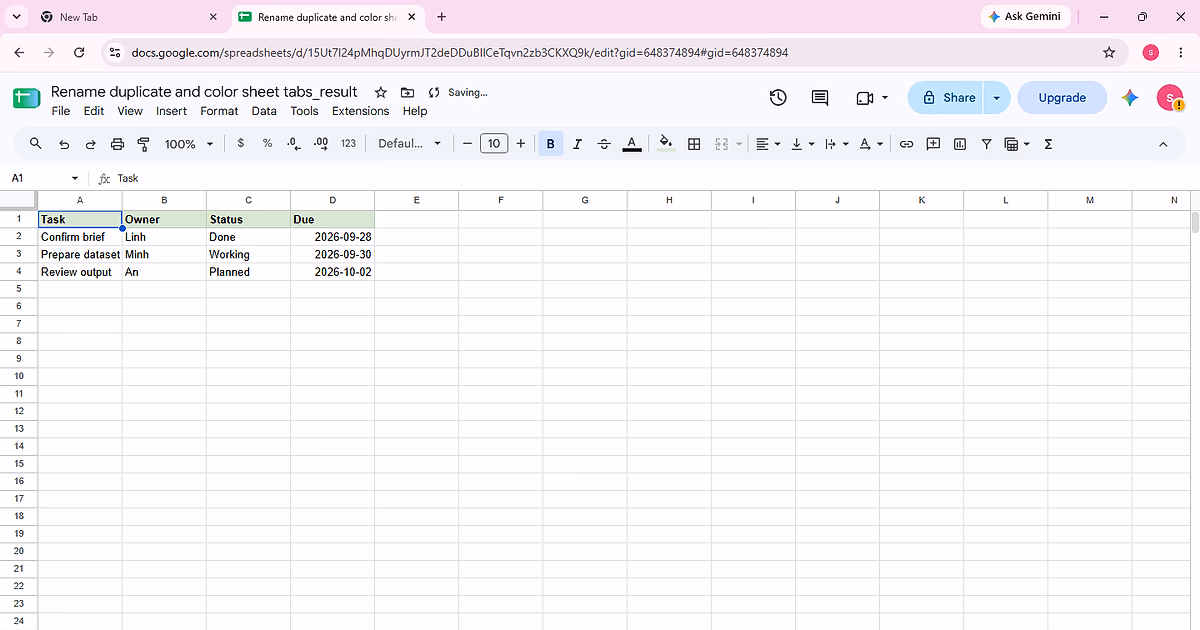The width and height of the screenshot is (1200, 630).
Task: Click the Share button
Action: click(x=947, y=98)
